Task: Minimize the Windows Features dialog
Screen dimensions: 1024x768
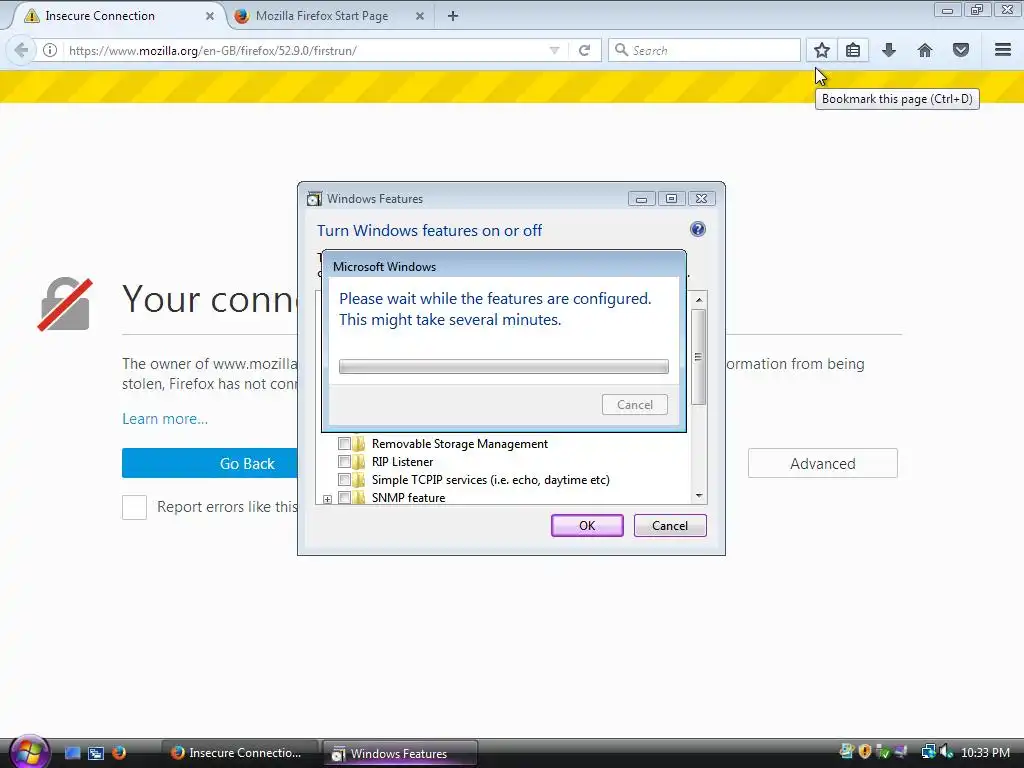Action: [641, 199]
